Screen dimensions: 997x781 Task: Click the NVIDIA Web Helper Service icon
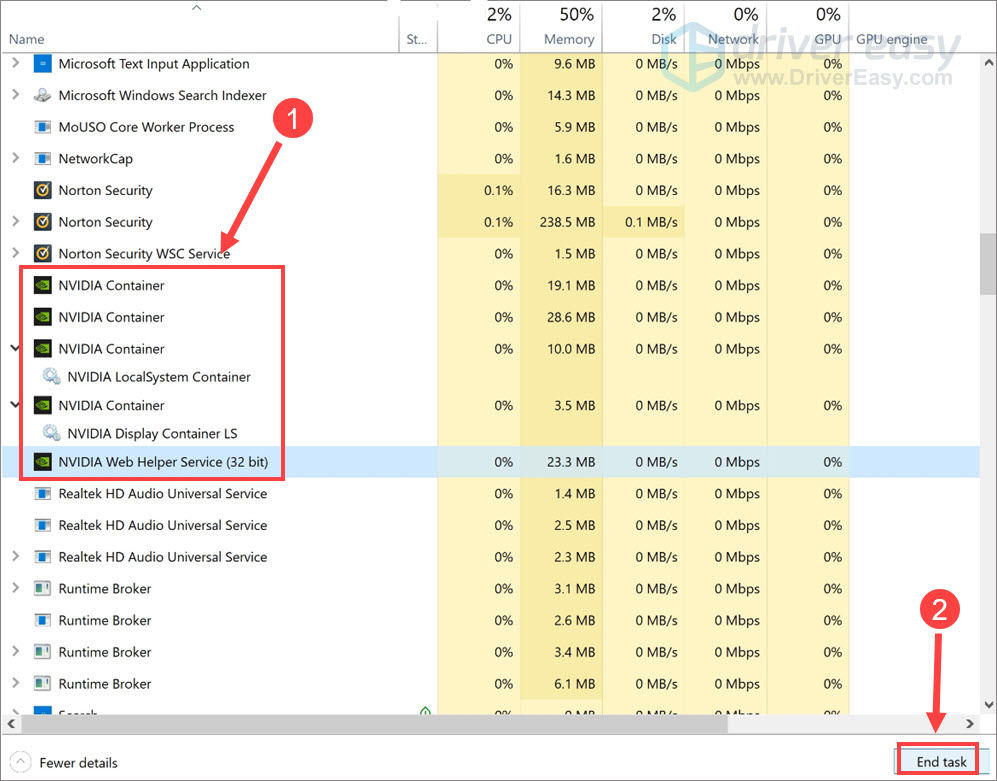click(x=43, y=462)
